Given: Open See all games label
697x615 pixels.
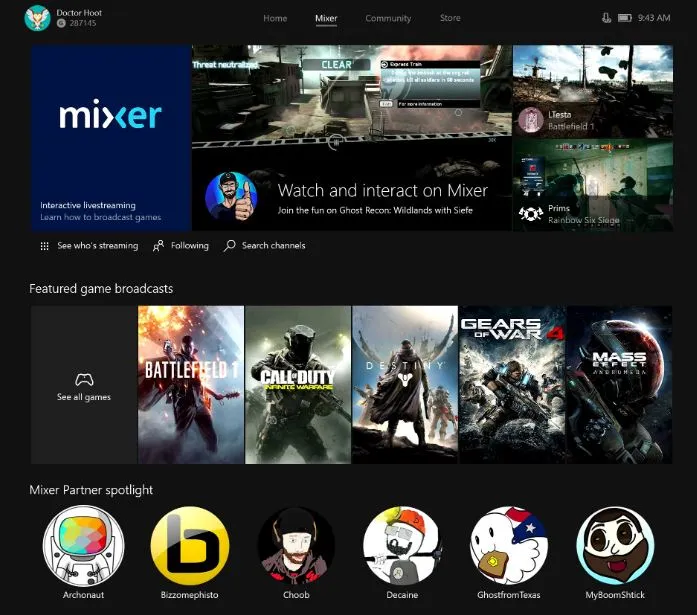Looking at the screenshot, I should pyautogui.click(x=84, y=397).
